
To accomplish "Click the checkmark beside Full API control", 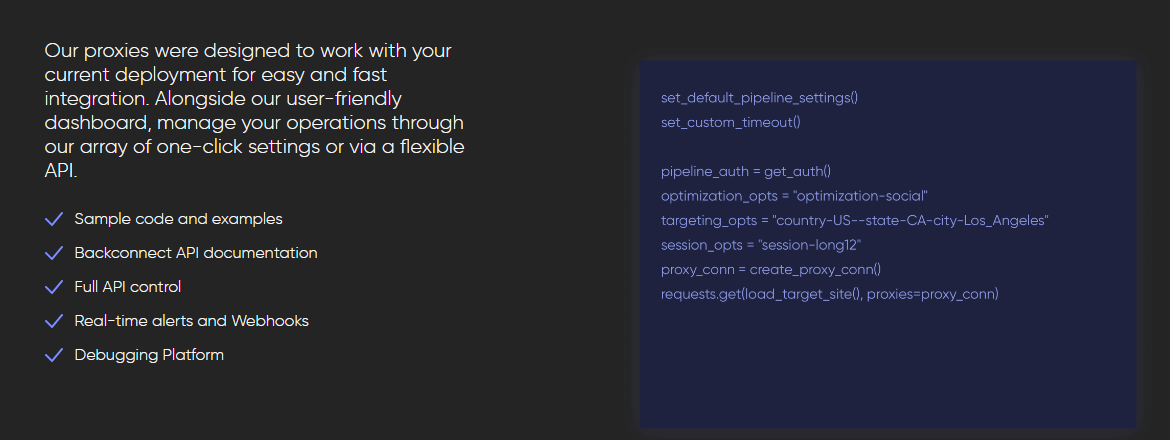I will pyautogui.click(x=54, y=287).
